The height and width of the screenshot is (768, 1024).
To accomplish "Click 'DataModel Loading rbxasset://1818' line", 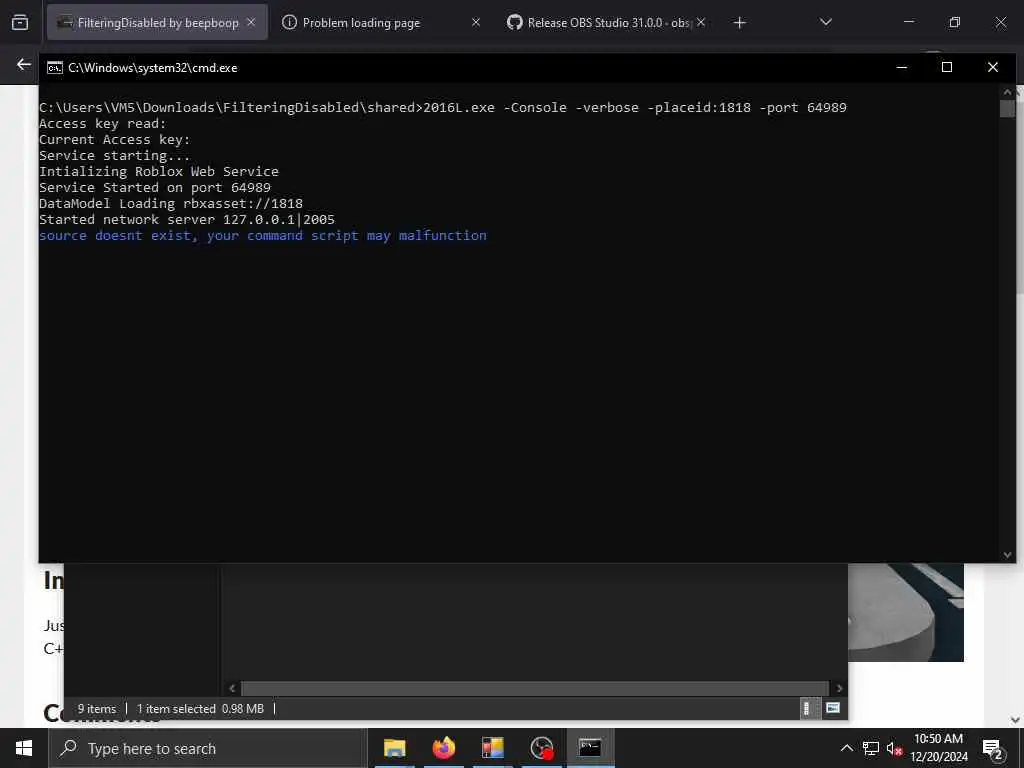I will [x=171, y=203].
